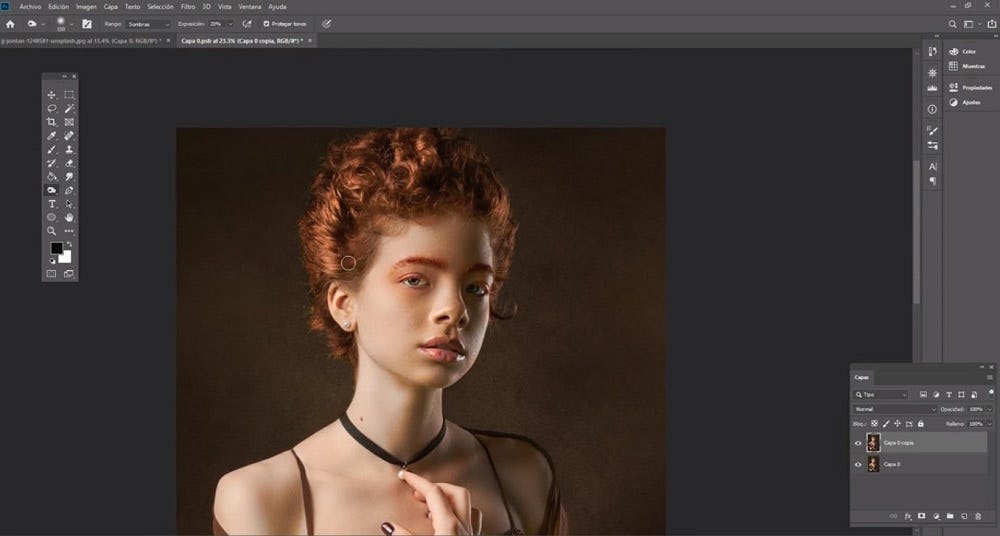Click the Opacidad 100% value field
The width and height of the screenshot is (1000, 536).
pos(976,409)
